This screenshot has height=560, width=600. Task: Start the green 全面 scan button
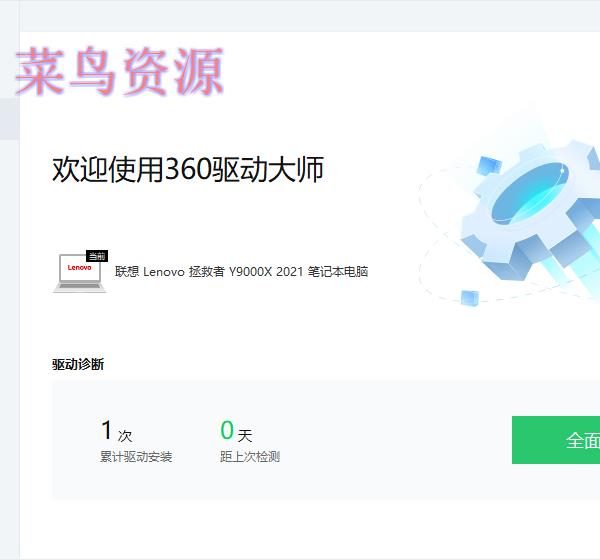click(x=556, y=440)
